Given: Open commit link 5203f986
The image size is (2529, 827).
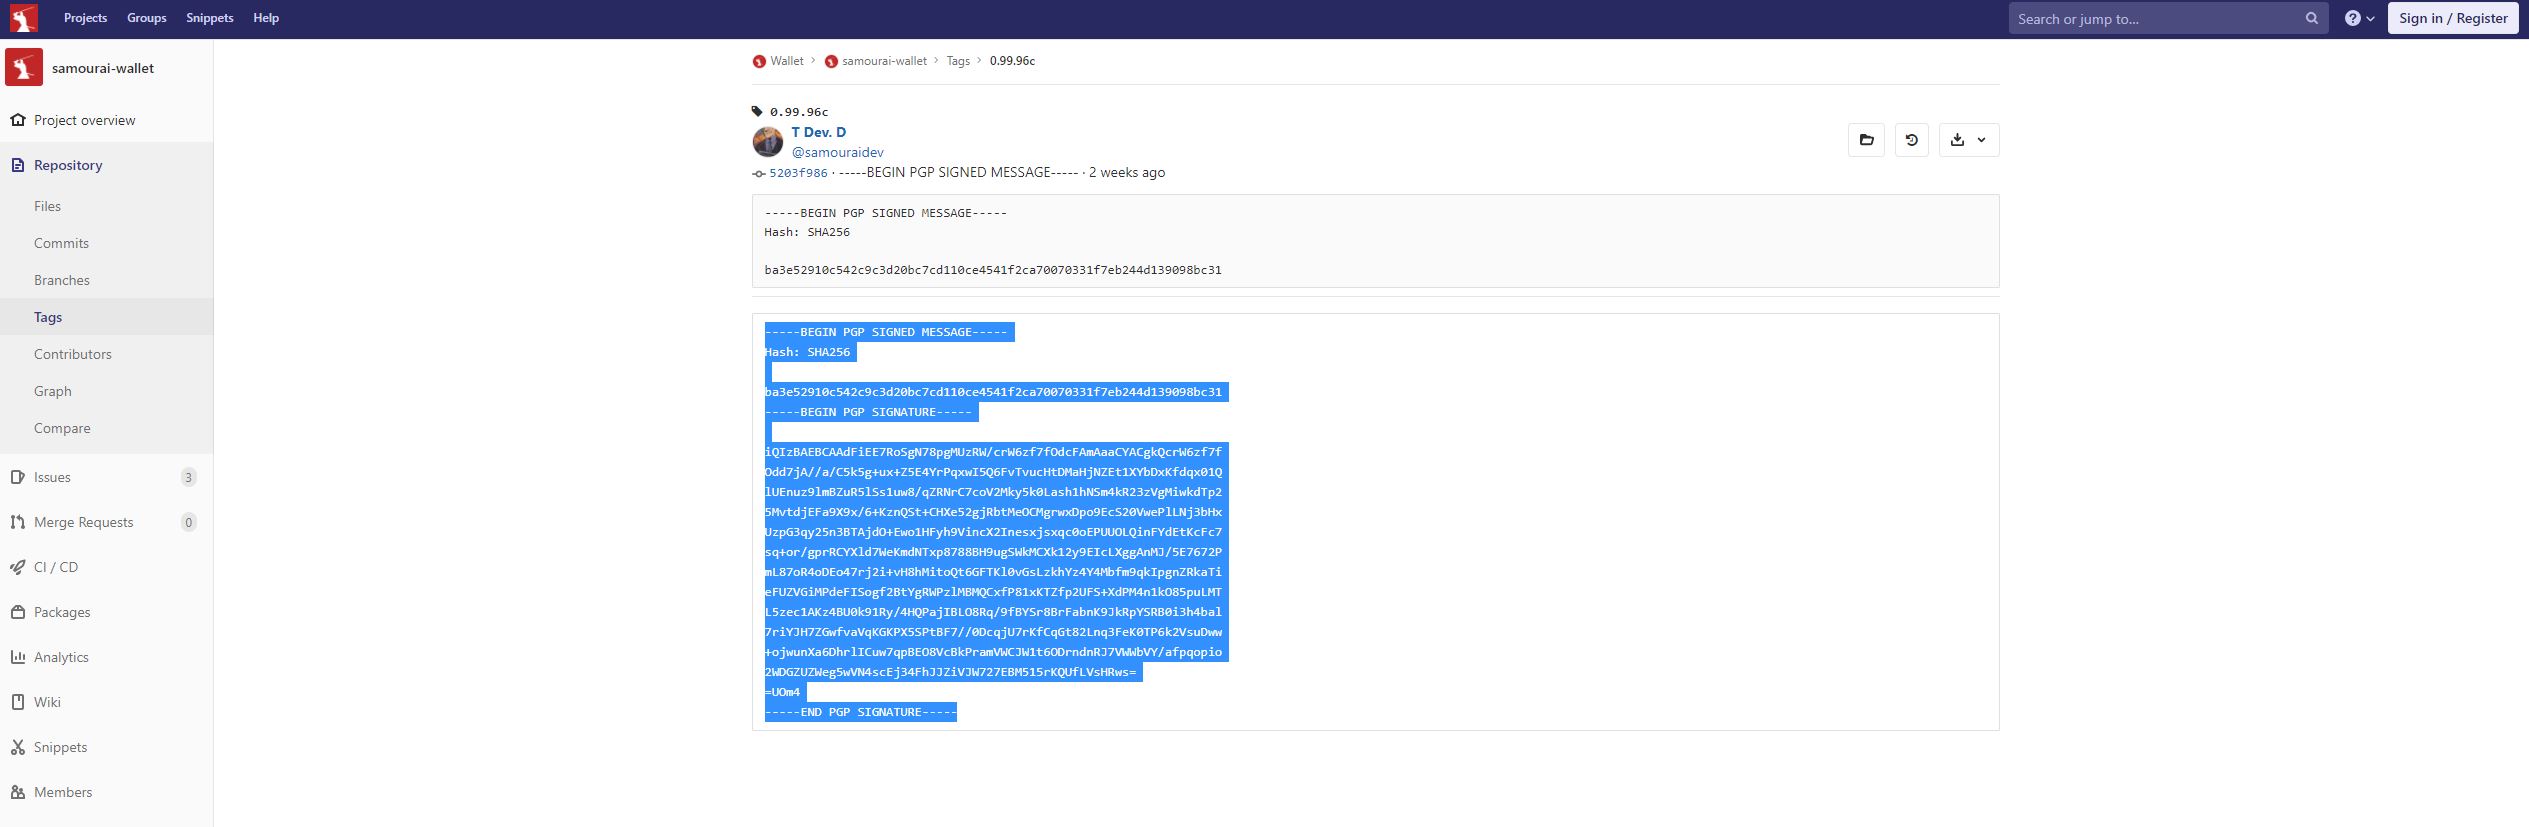Looking at the screenshot, I should 798,173.
